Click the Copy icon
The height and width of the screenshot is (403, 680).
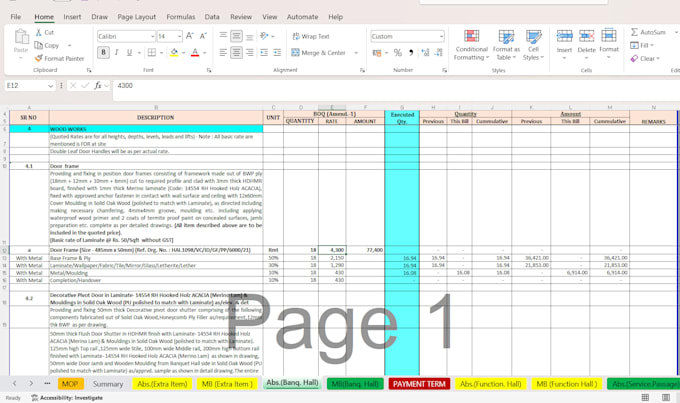(39, 45)
